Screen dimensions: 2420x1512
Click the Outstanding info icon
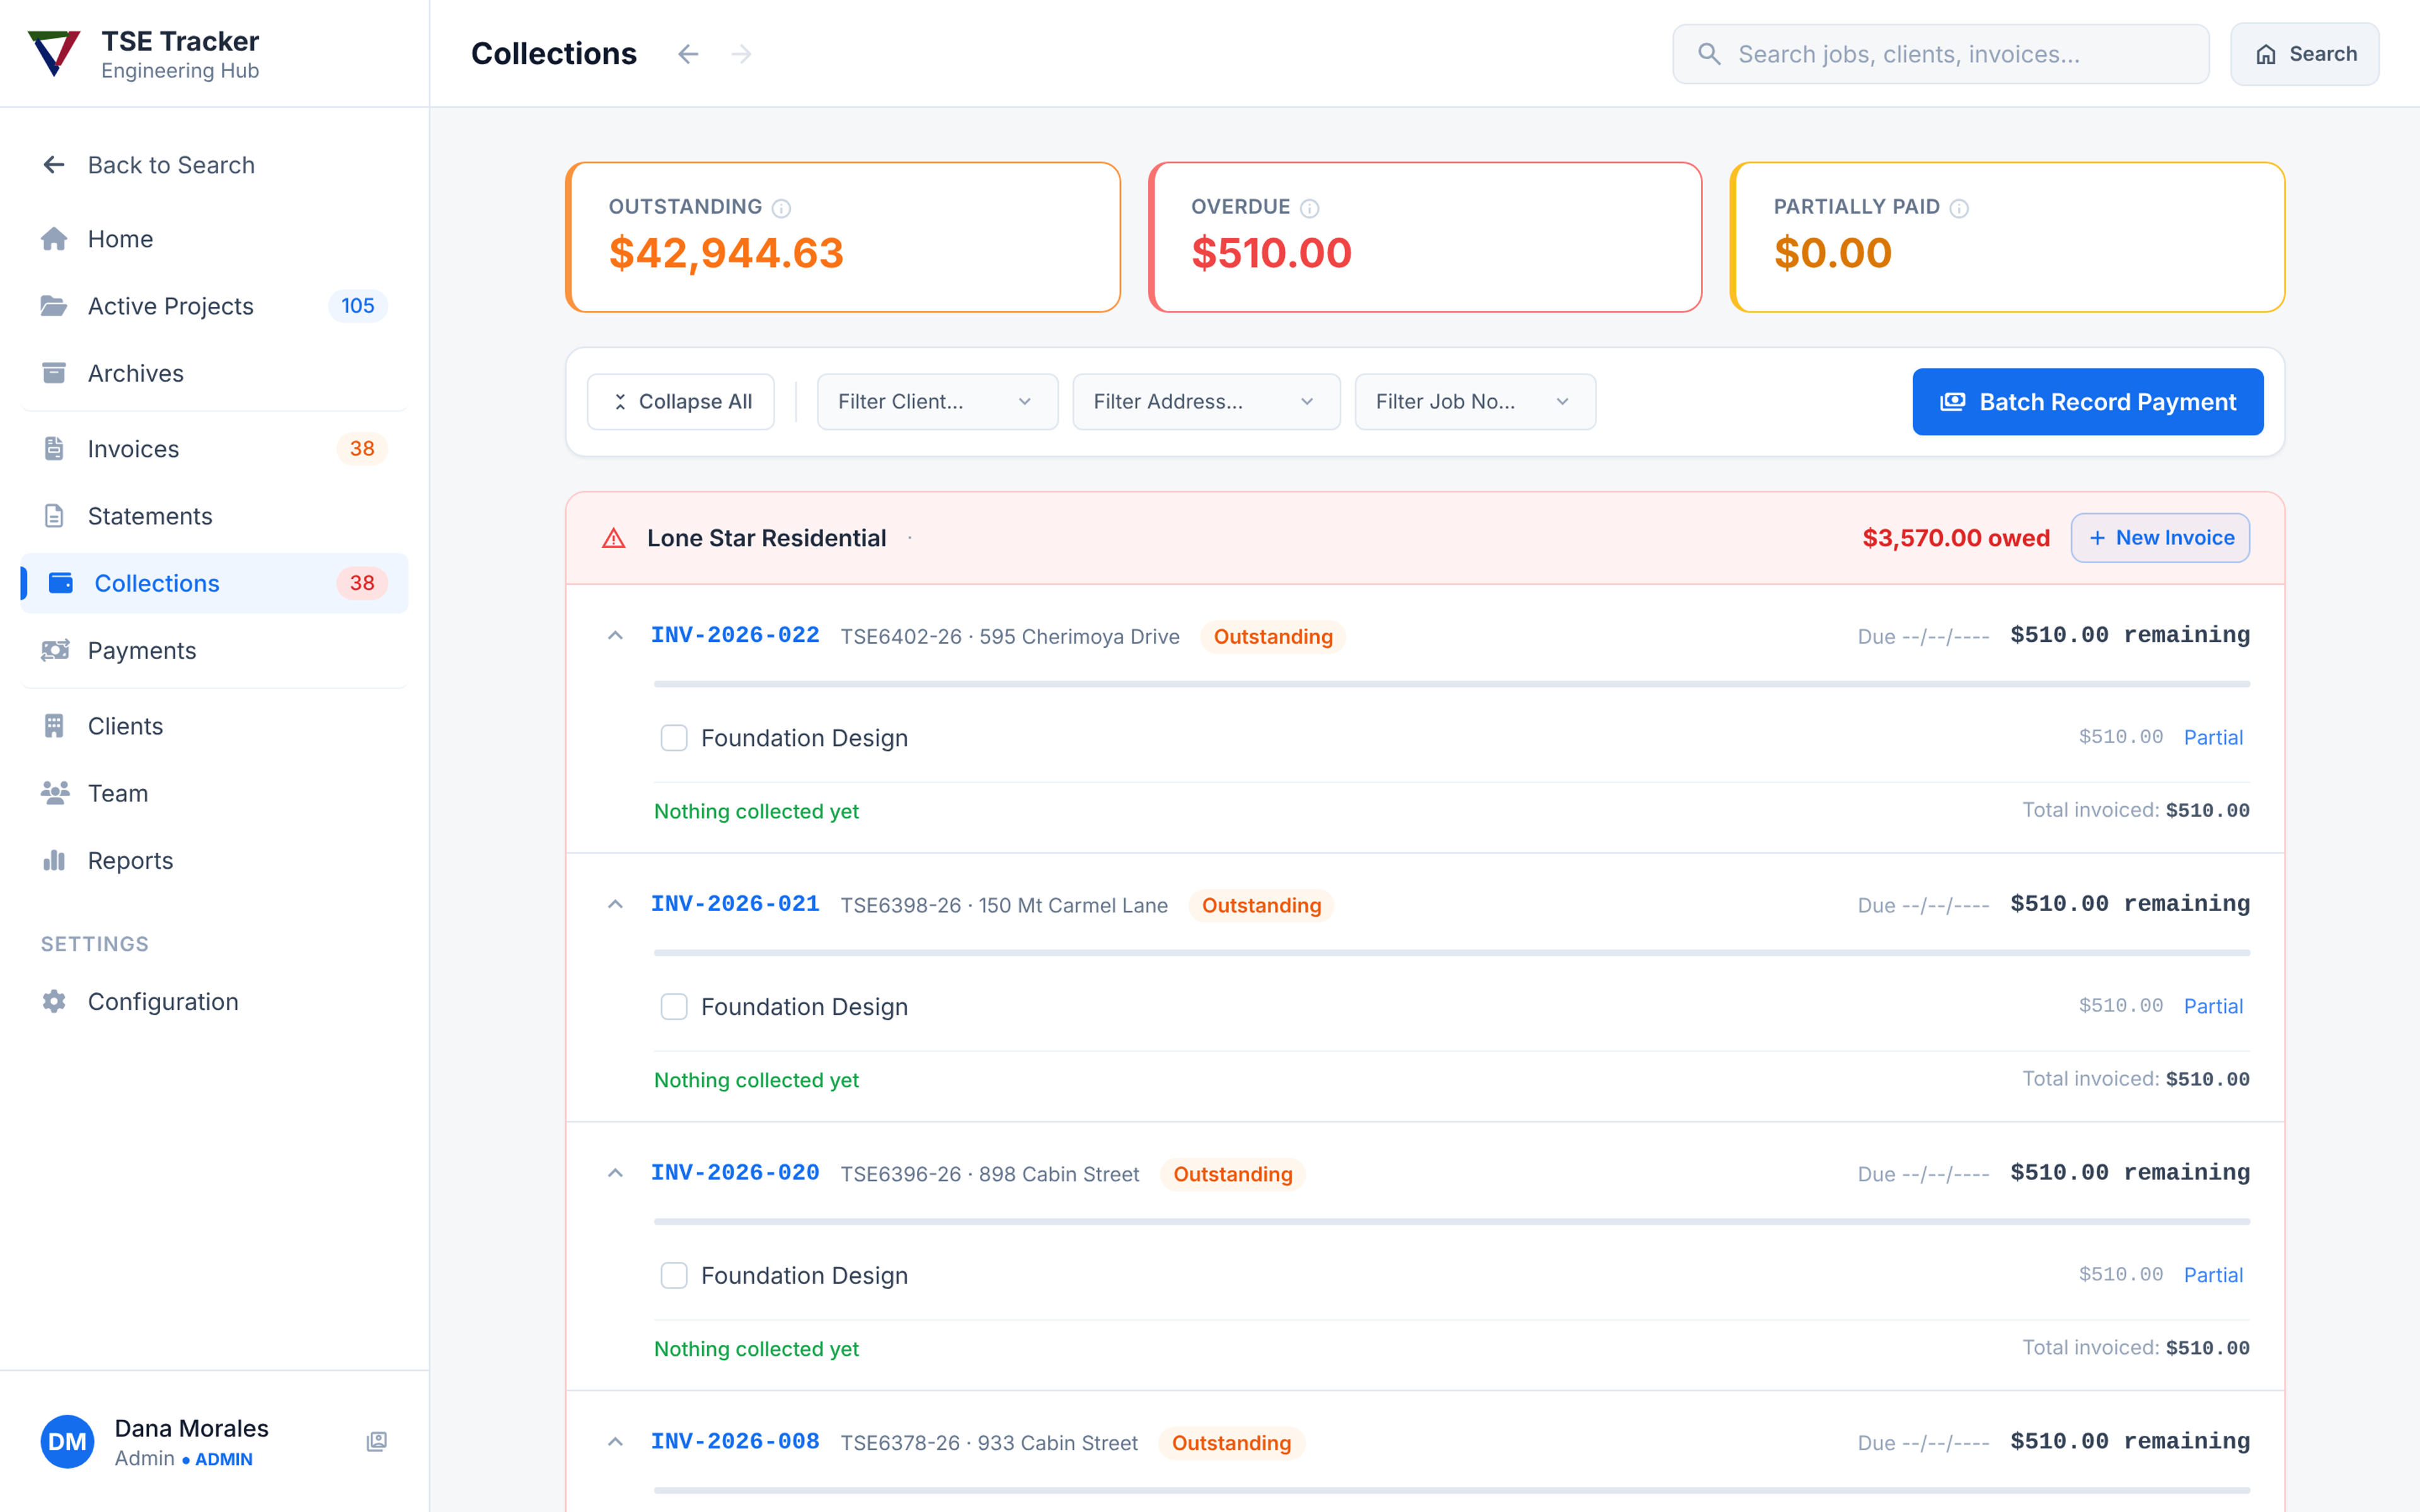pyautogui.click(x=782, y=208)
